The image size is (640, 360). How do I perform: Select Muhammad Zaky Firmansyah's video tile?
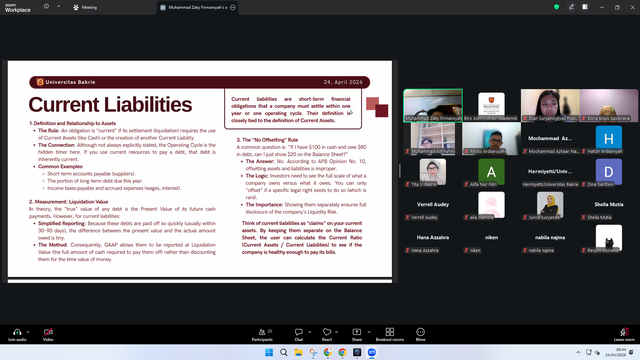pos(433,105)
